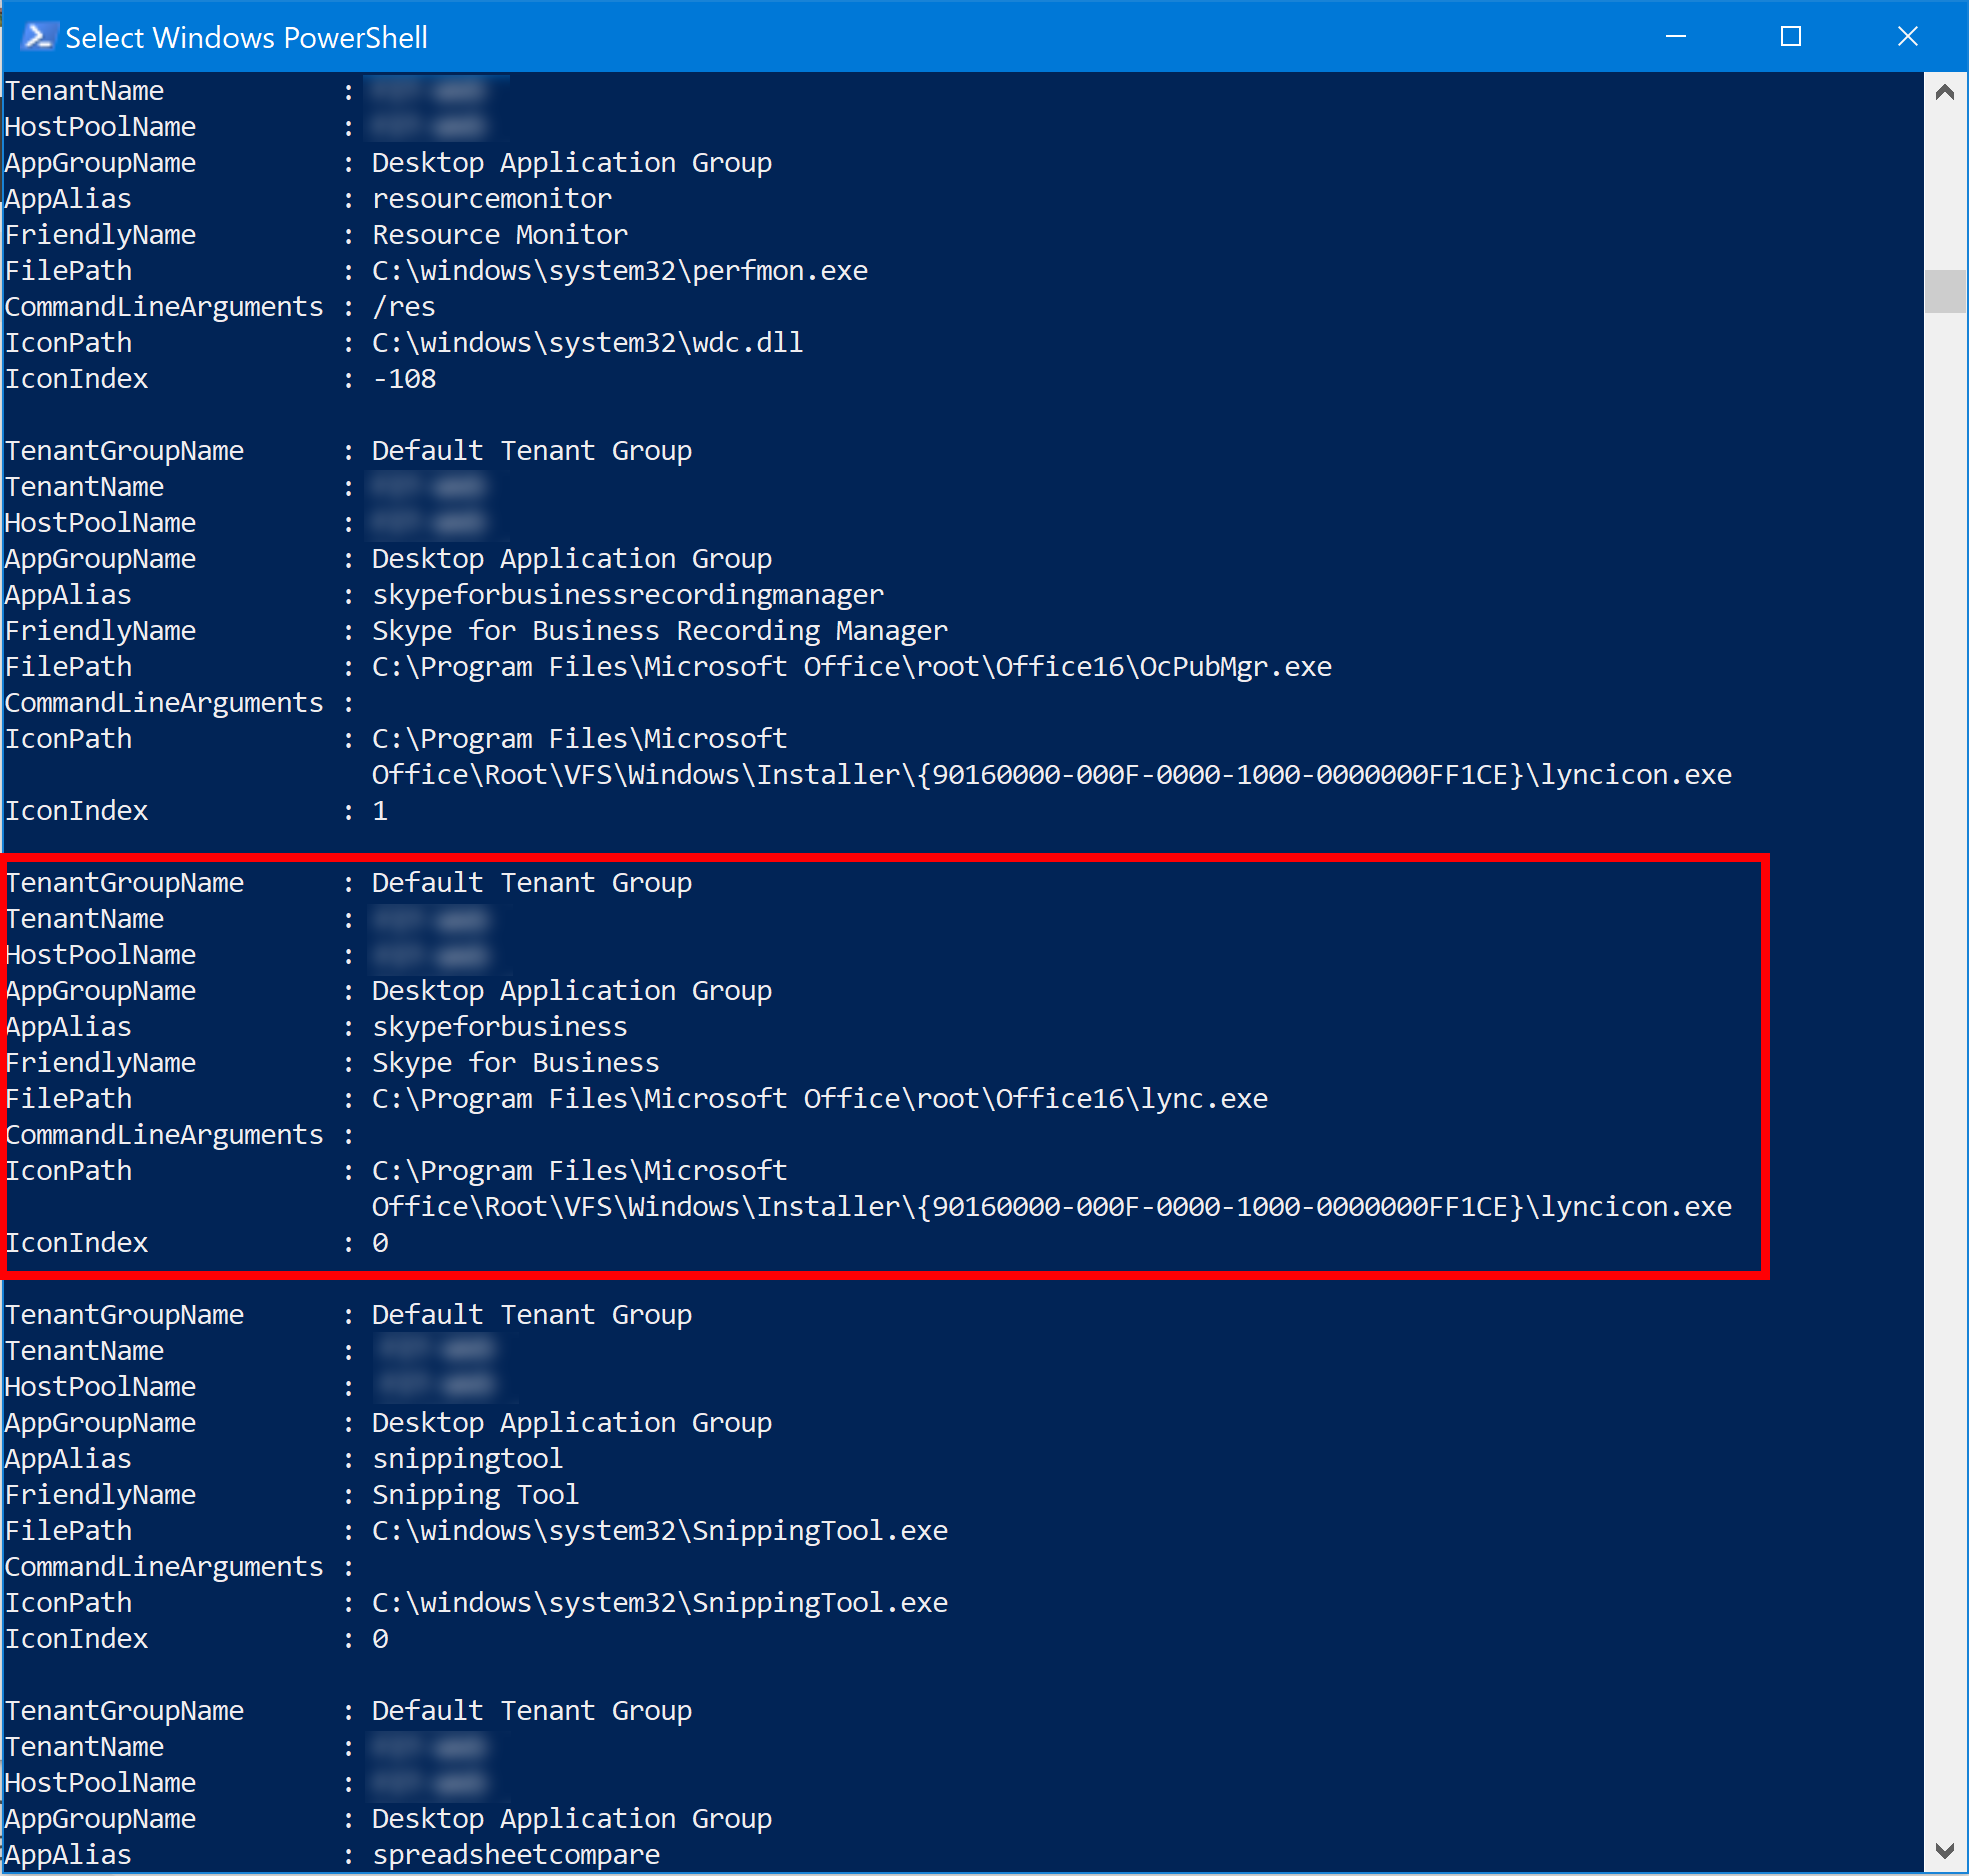Click the 'skypeforbusiness' AppAlias value

pos(500,1027)
